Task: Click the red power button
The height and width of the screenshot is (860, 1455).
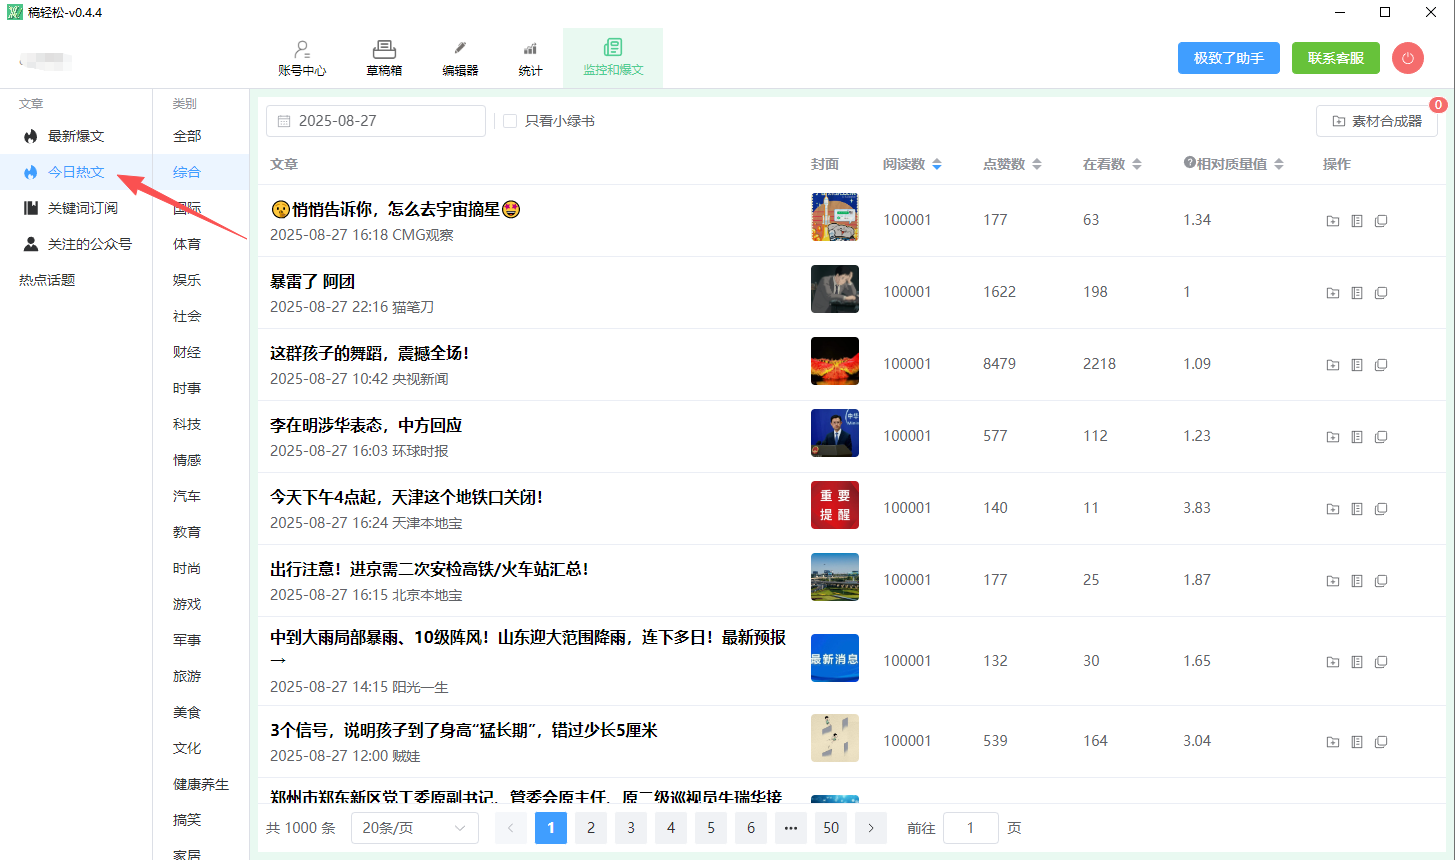Action: (x=1407, y=58)
